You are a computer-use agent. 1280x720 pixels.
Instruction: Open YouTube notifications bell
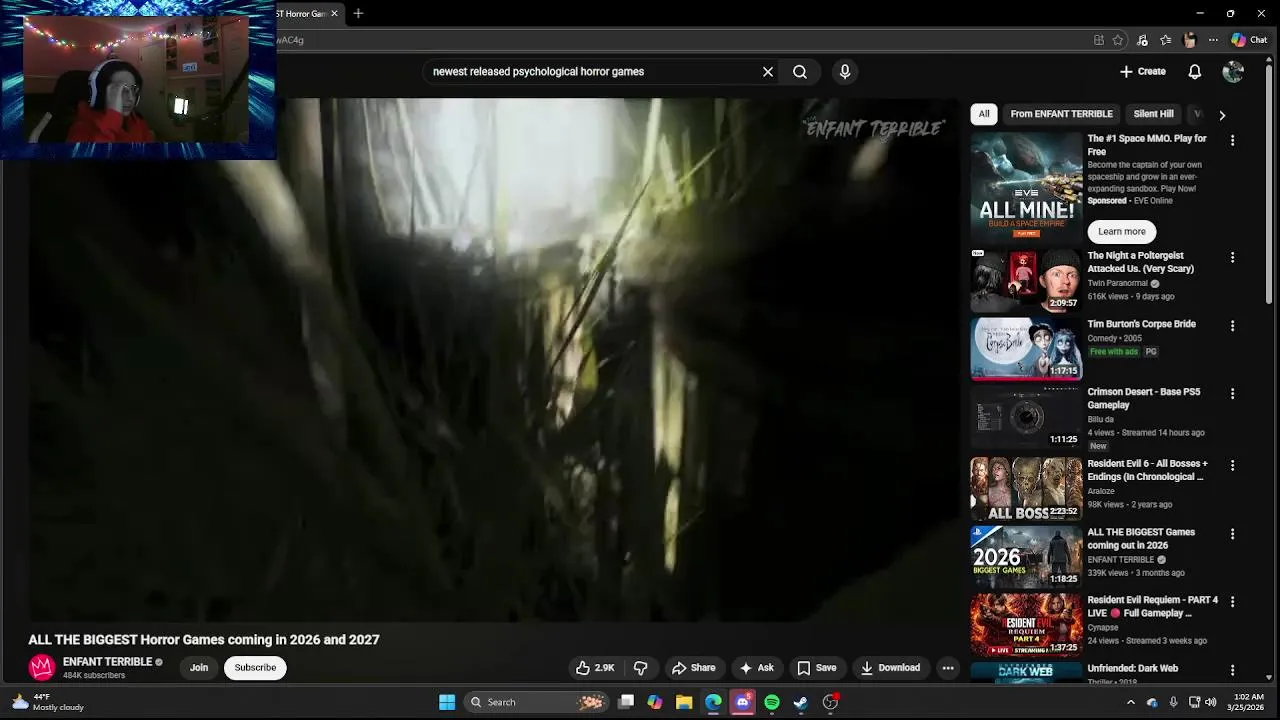pyautogui.click(x=1195, y=72)
